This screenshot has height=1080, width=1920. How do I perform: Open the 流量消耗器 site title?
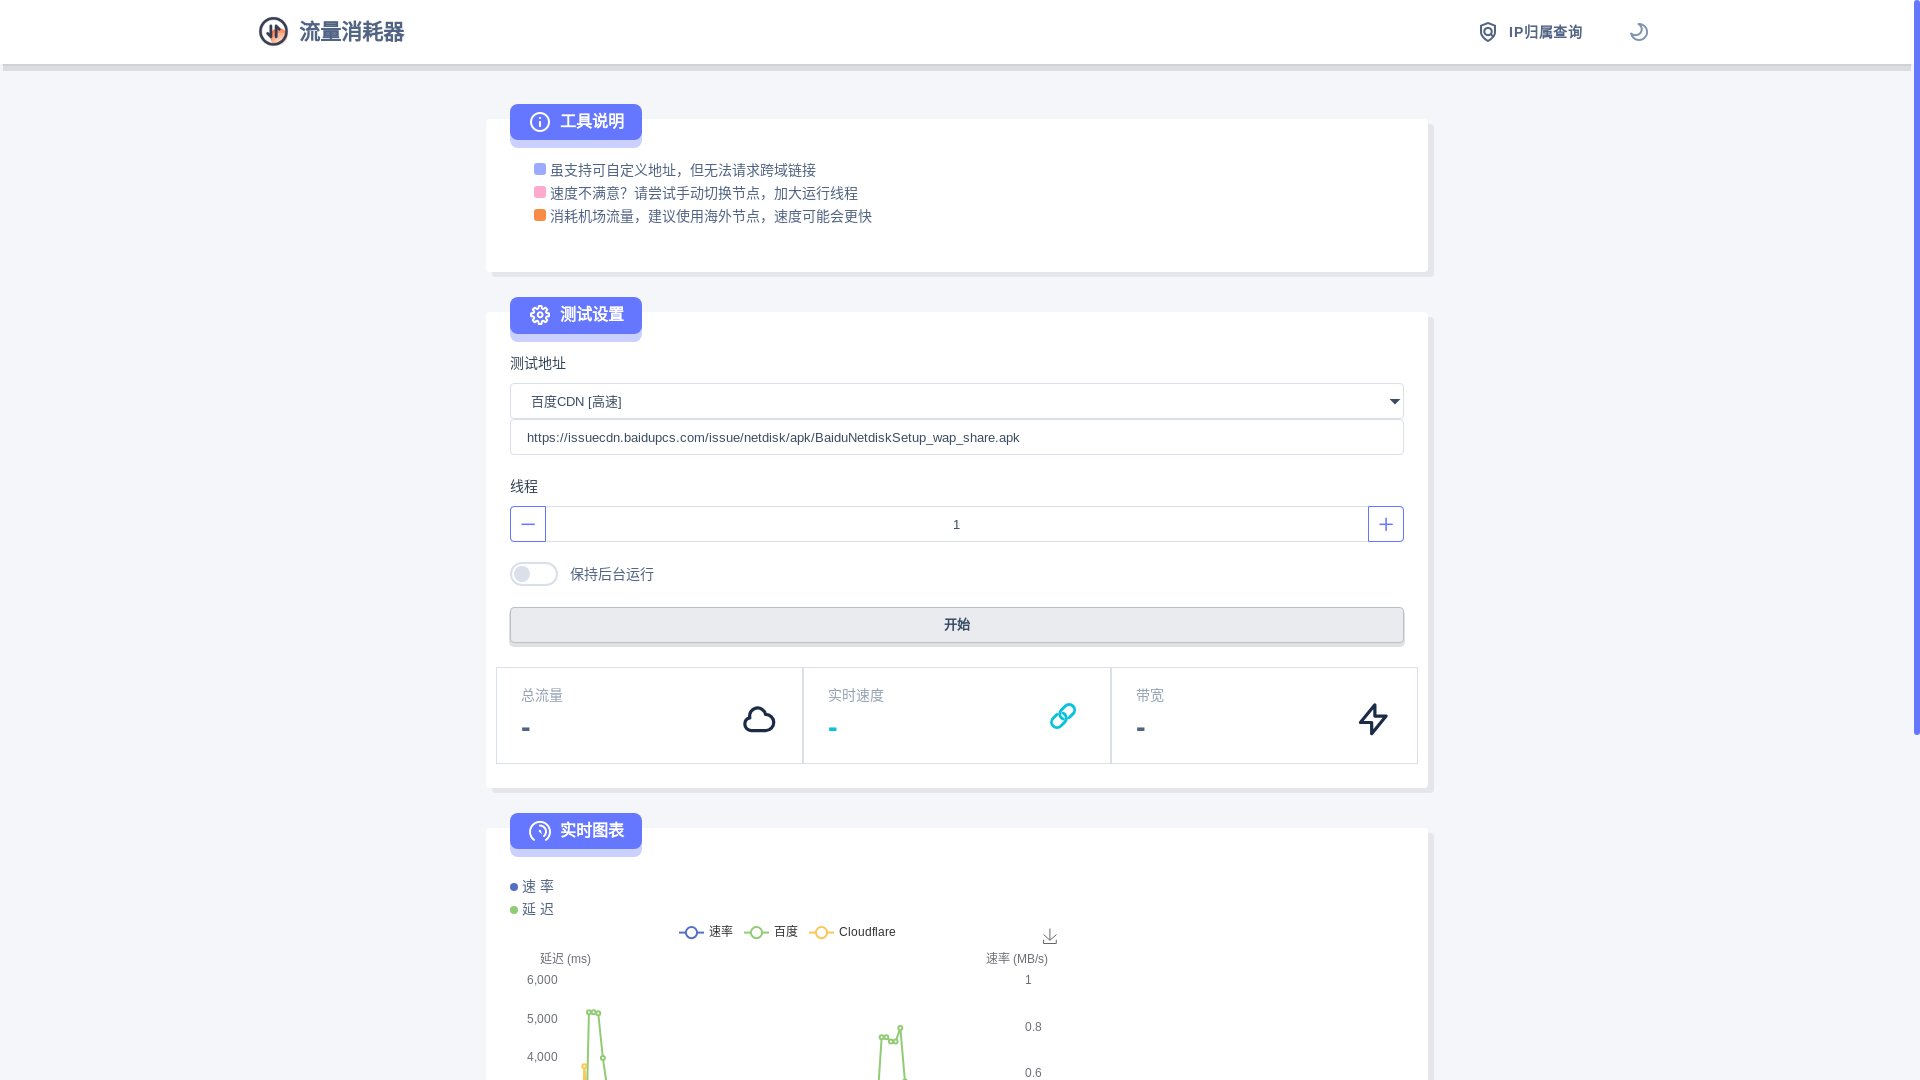coord(352,32)
